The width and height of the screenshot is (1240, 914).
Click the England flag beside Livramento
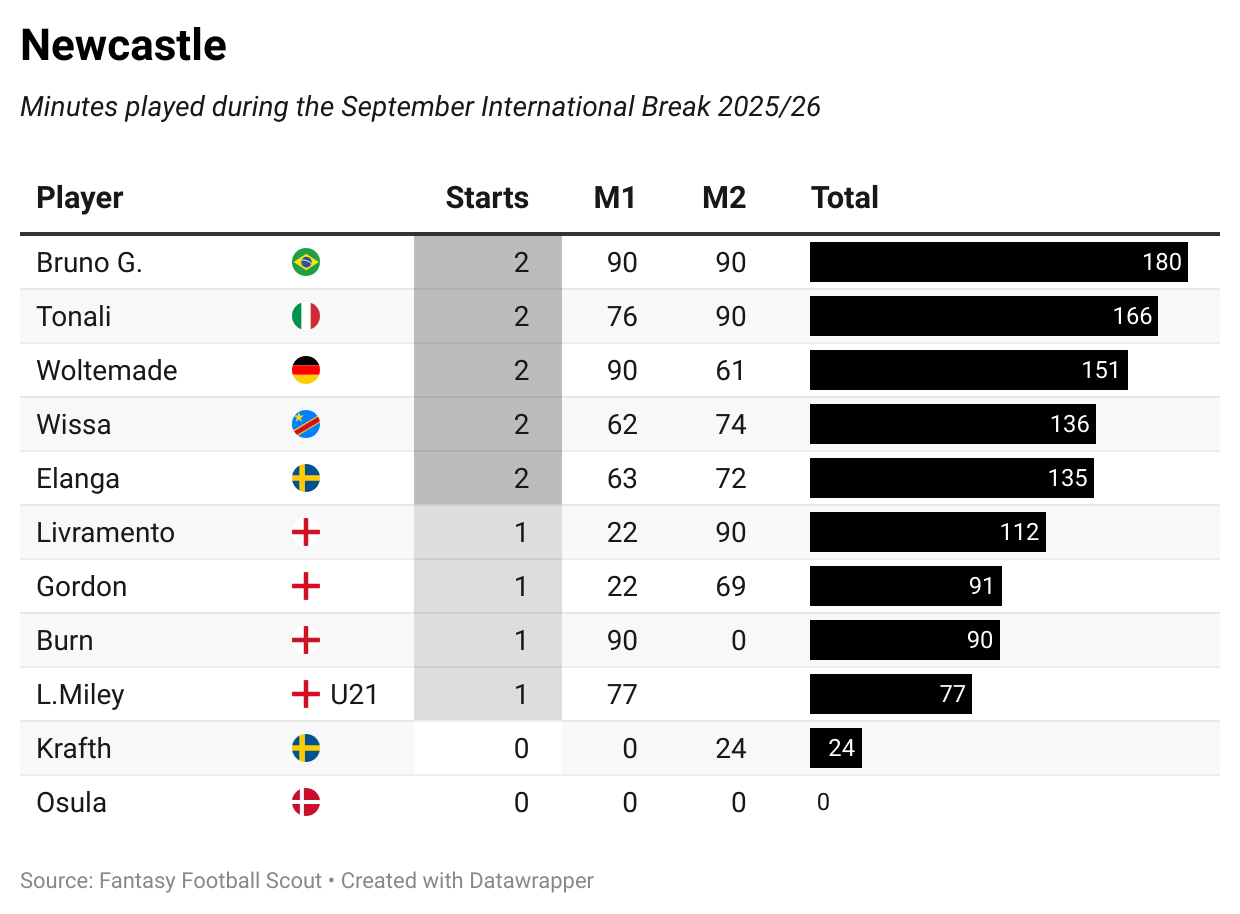[x=305, y=533]
